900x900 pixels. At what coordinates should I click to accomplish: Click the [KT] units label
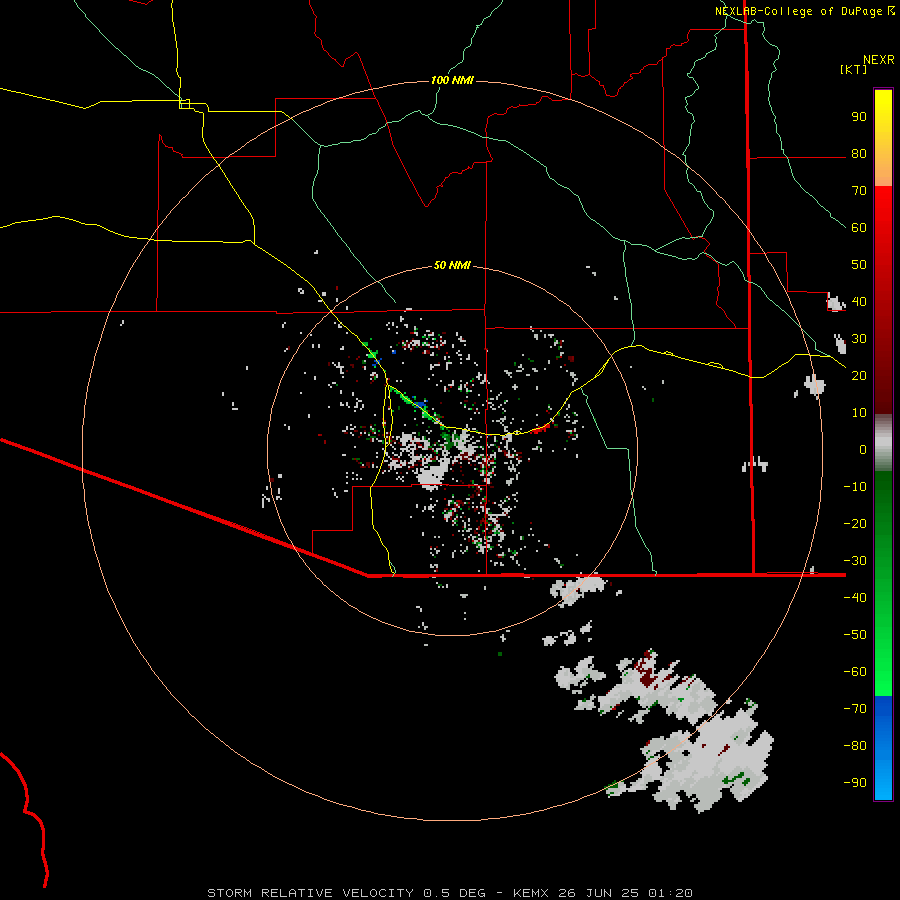point(854,69)
